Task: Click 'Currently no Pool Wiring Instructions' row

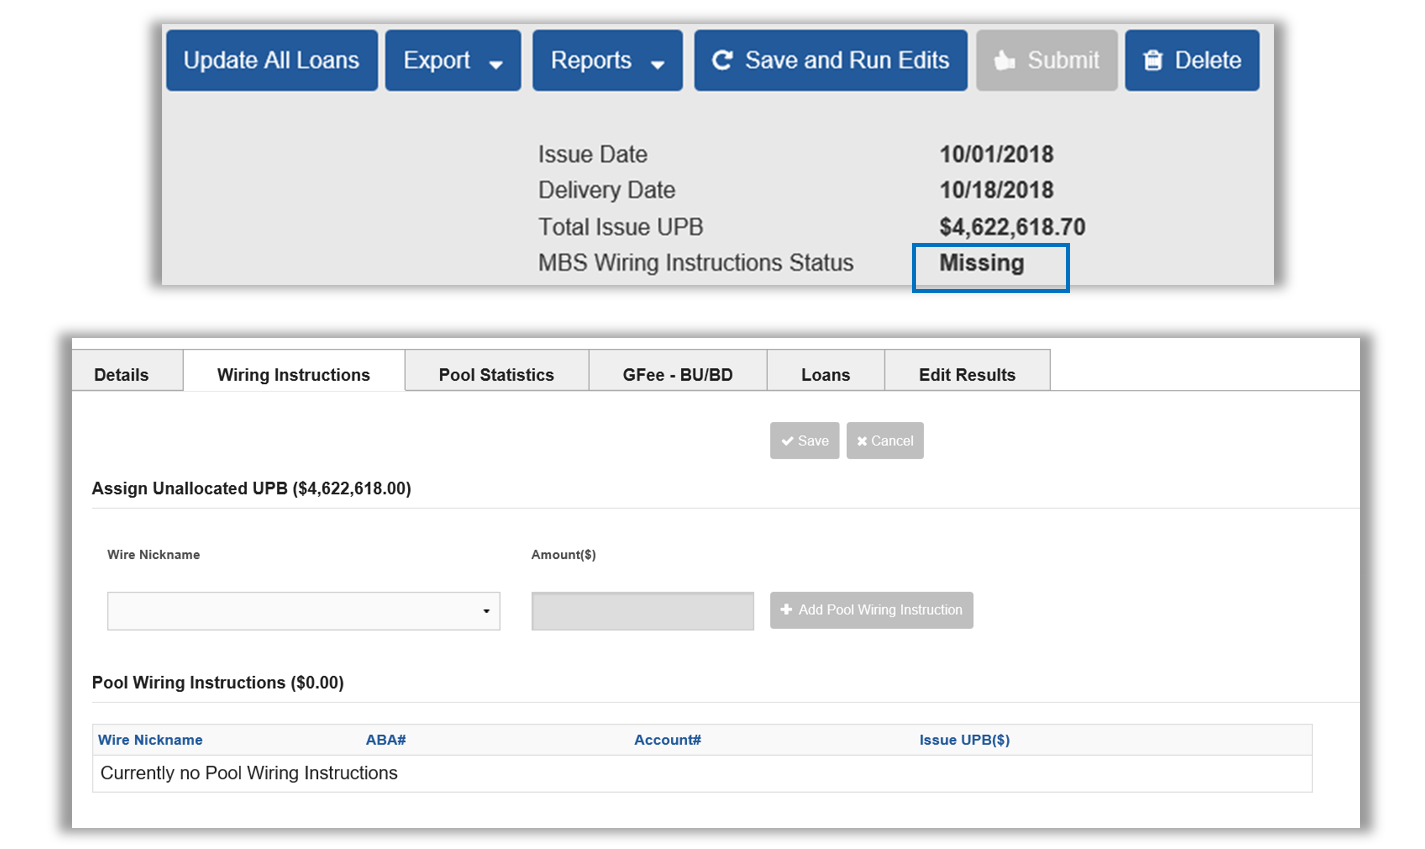Action: pos(702,773)
